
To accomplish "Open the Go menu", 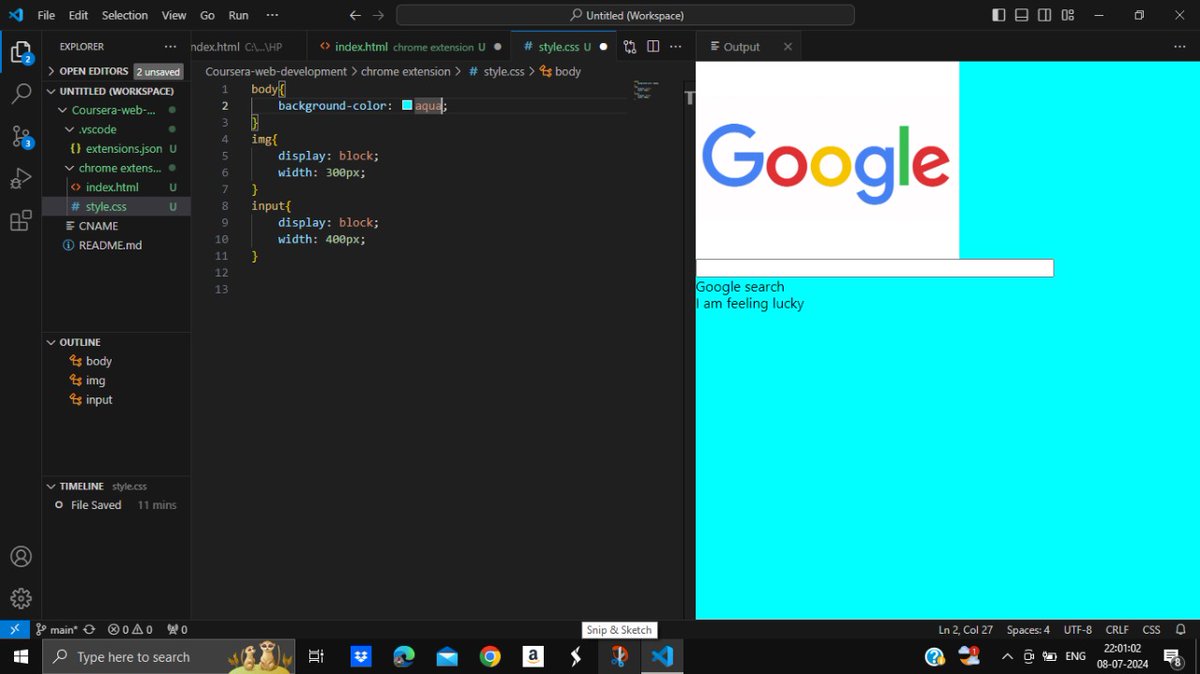I will 207,15.
